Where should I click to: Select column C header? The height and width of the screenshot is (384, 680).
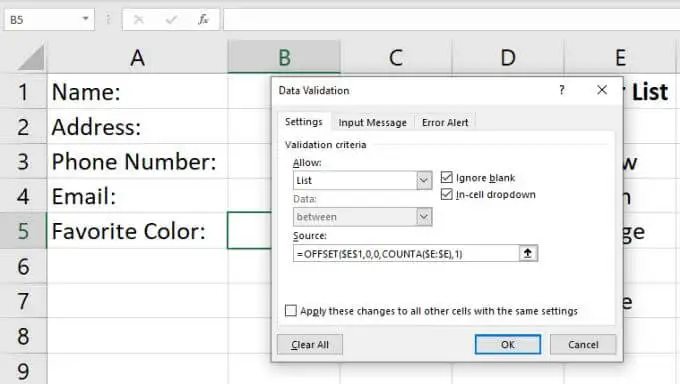396,58
